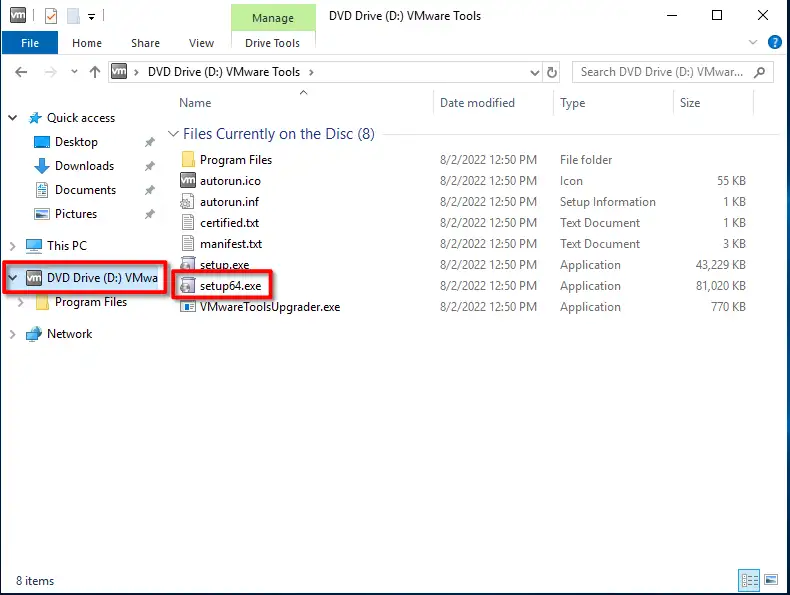
Task: Expand Program Files node in sidebar
Action: point(21,302)
